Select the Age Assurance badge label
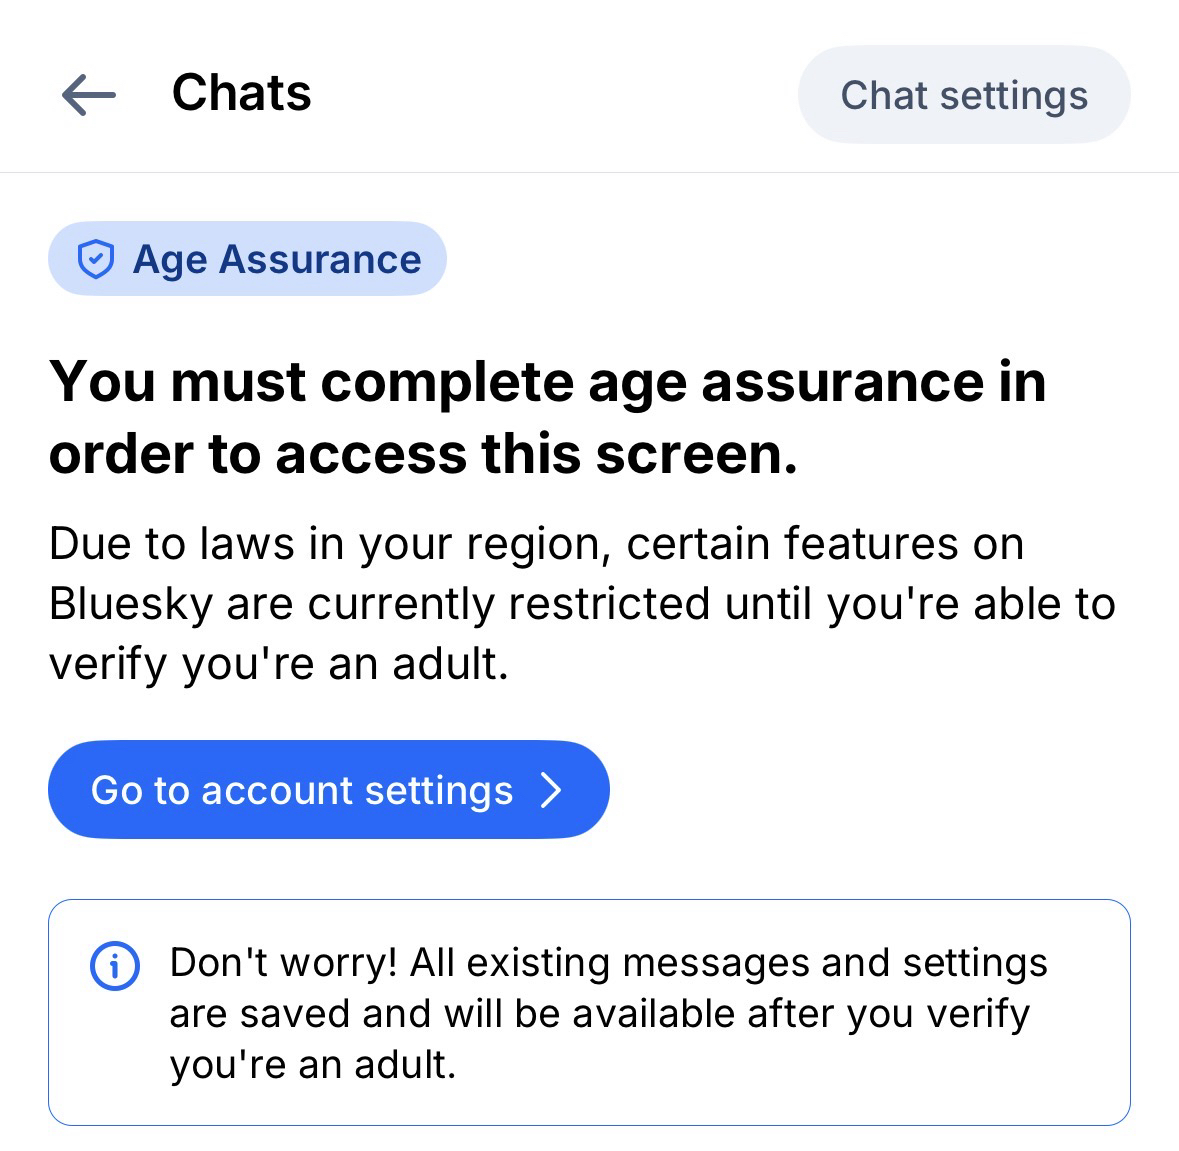 click(x=277, y=259)
